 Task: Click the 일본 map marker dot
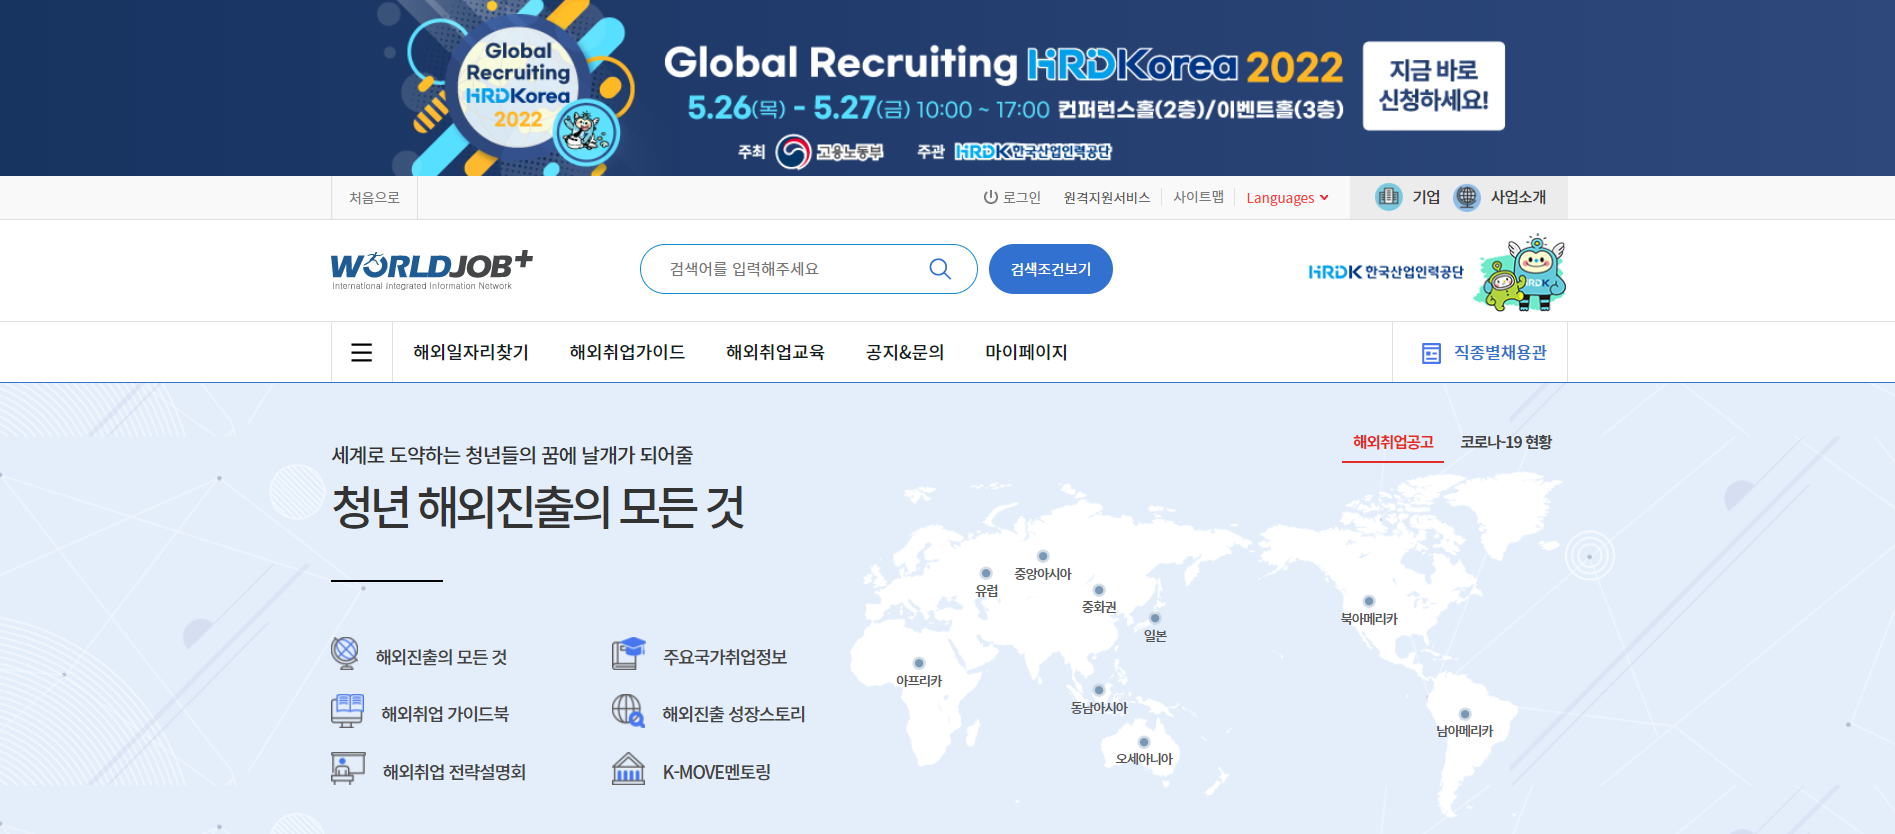(1155, 618)
